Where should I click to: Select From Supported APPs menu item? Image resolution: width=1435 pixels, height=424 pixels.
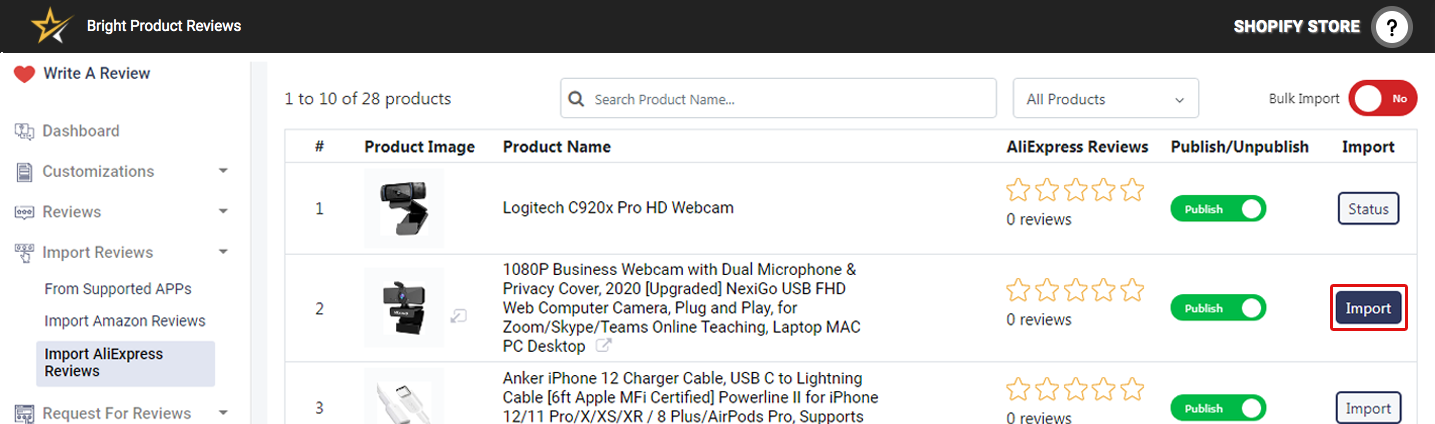coord(118,289)
